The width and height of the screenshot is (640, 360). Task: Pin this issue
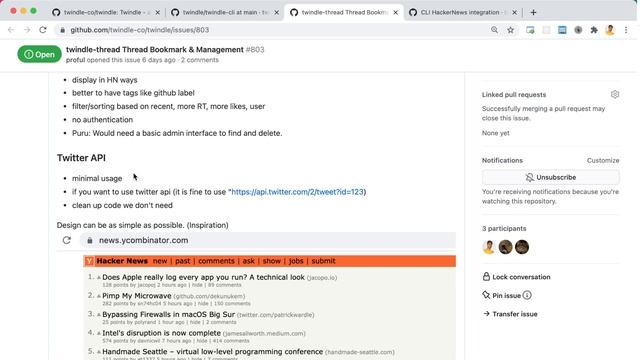502,296
